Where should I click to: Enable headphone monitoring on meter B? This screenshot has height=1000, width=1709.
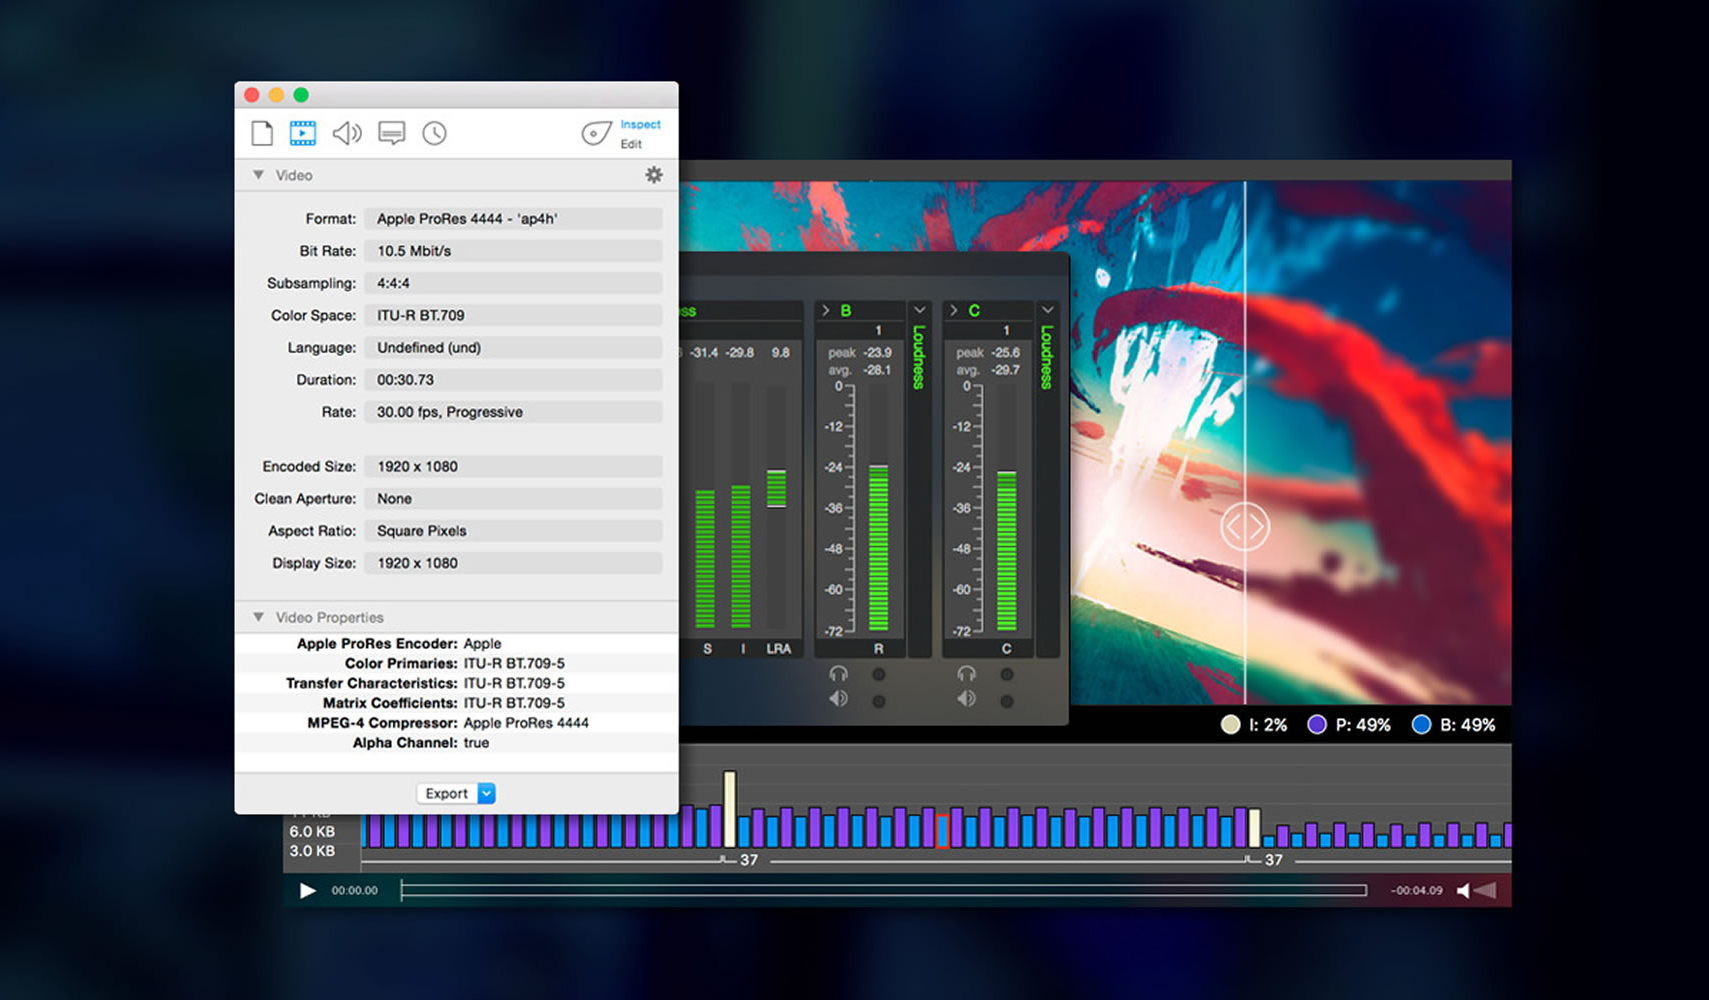tap(838, 674)
